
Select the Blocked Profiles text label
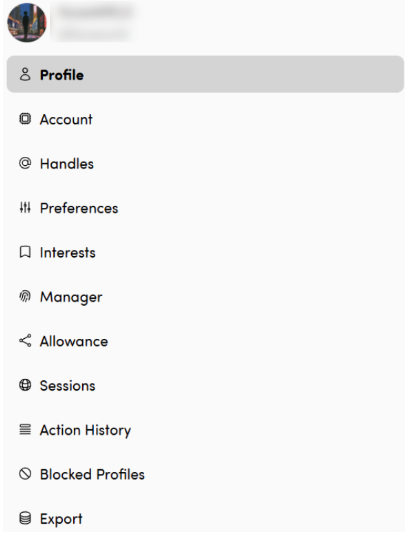[92, 474]
